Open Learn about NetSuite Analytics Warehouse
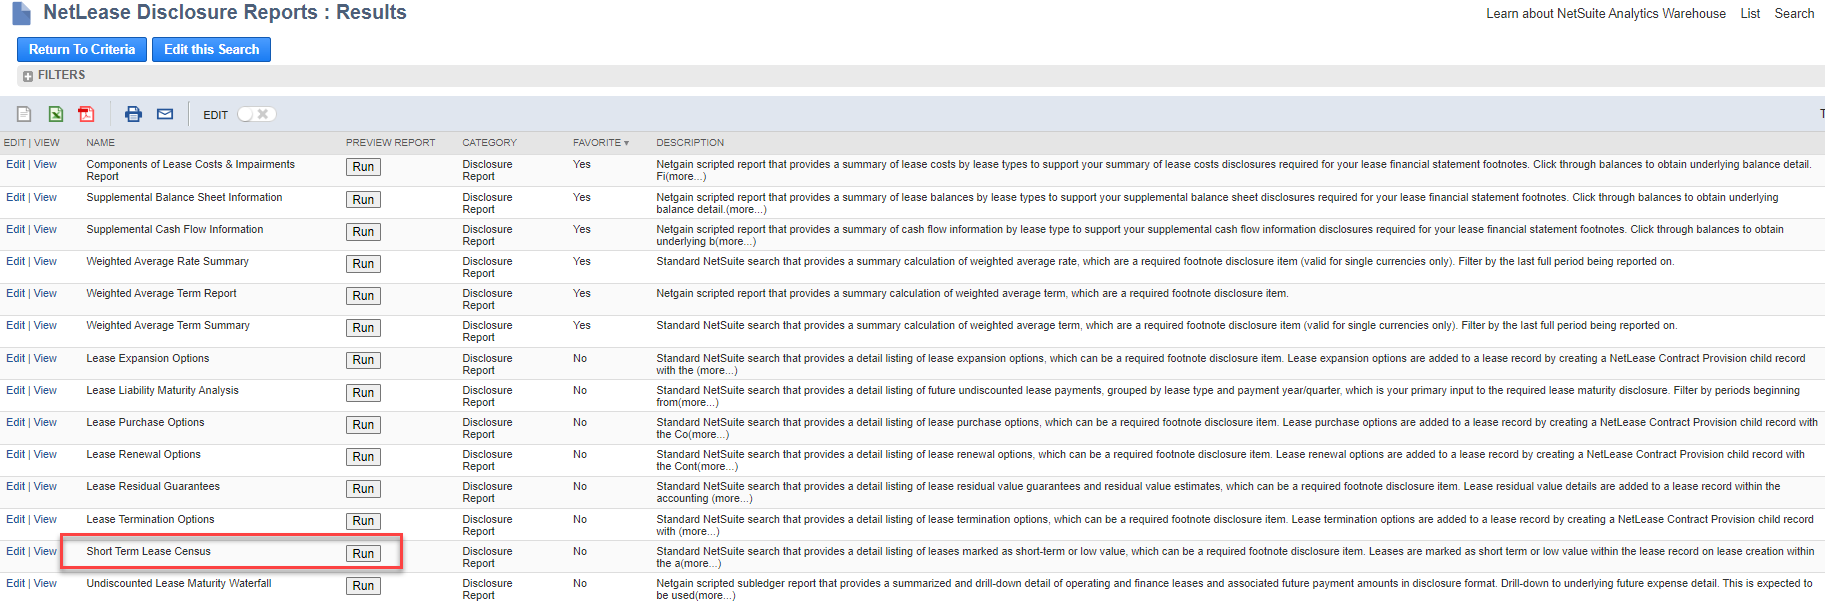The image size is (1825, 604). pos(1605,14)
